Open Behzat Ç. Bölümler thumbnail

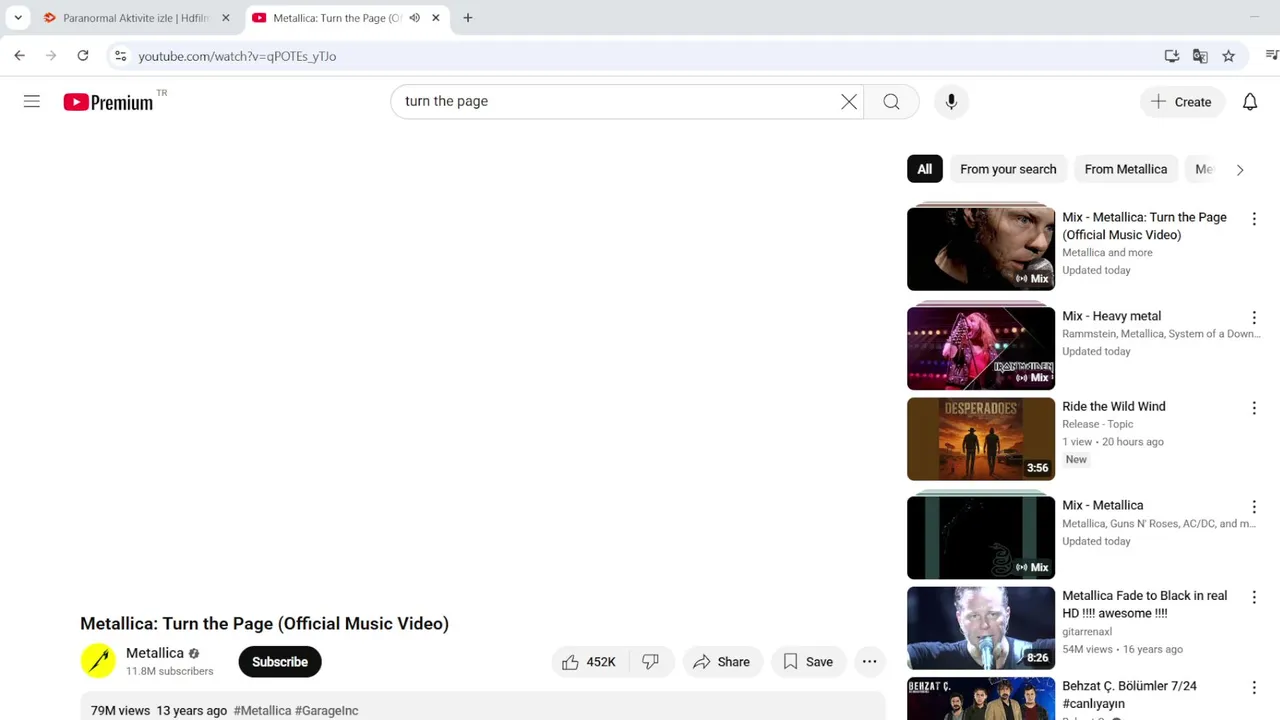point(981,699)
